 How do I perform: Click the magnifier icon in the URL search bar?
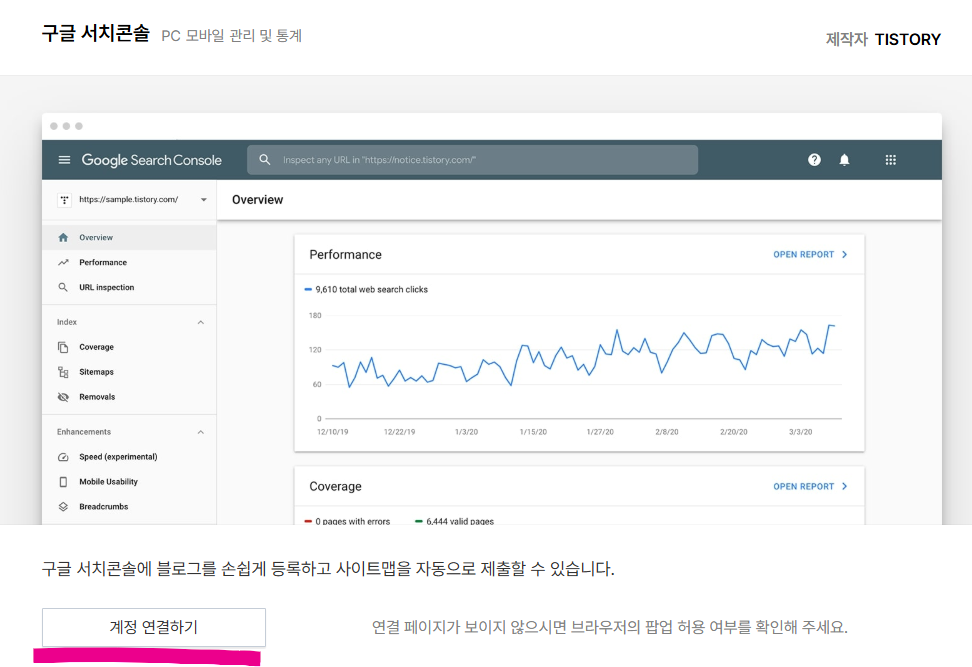[265, 159]
